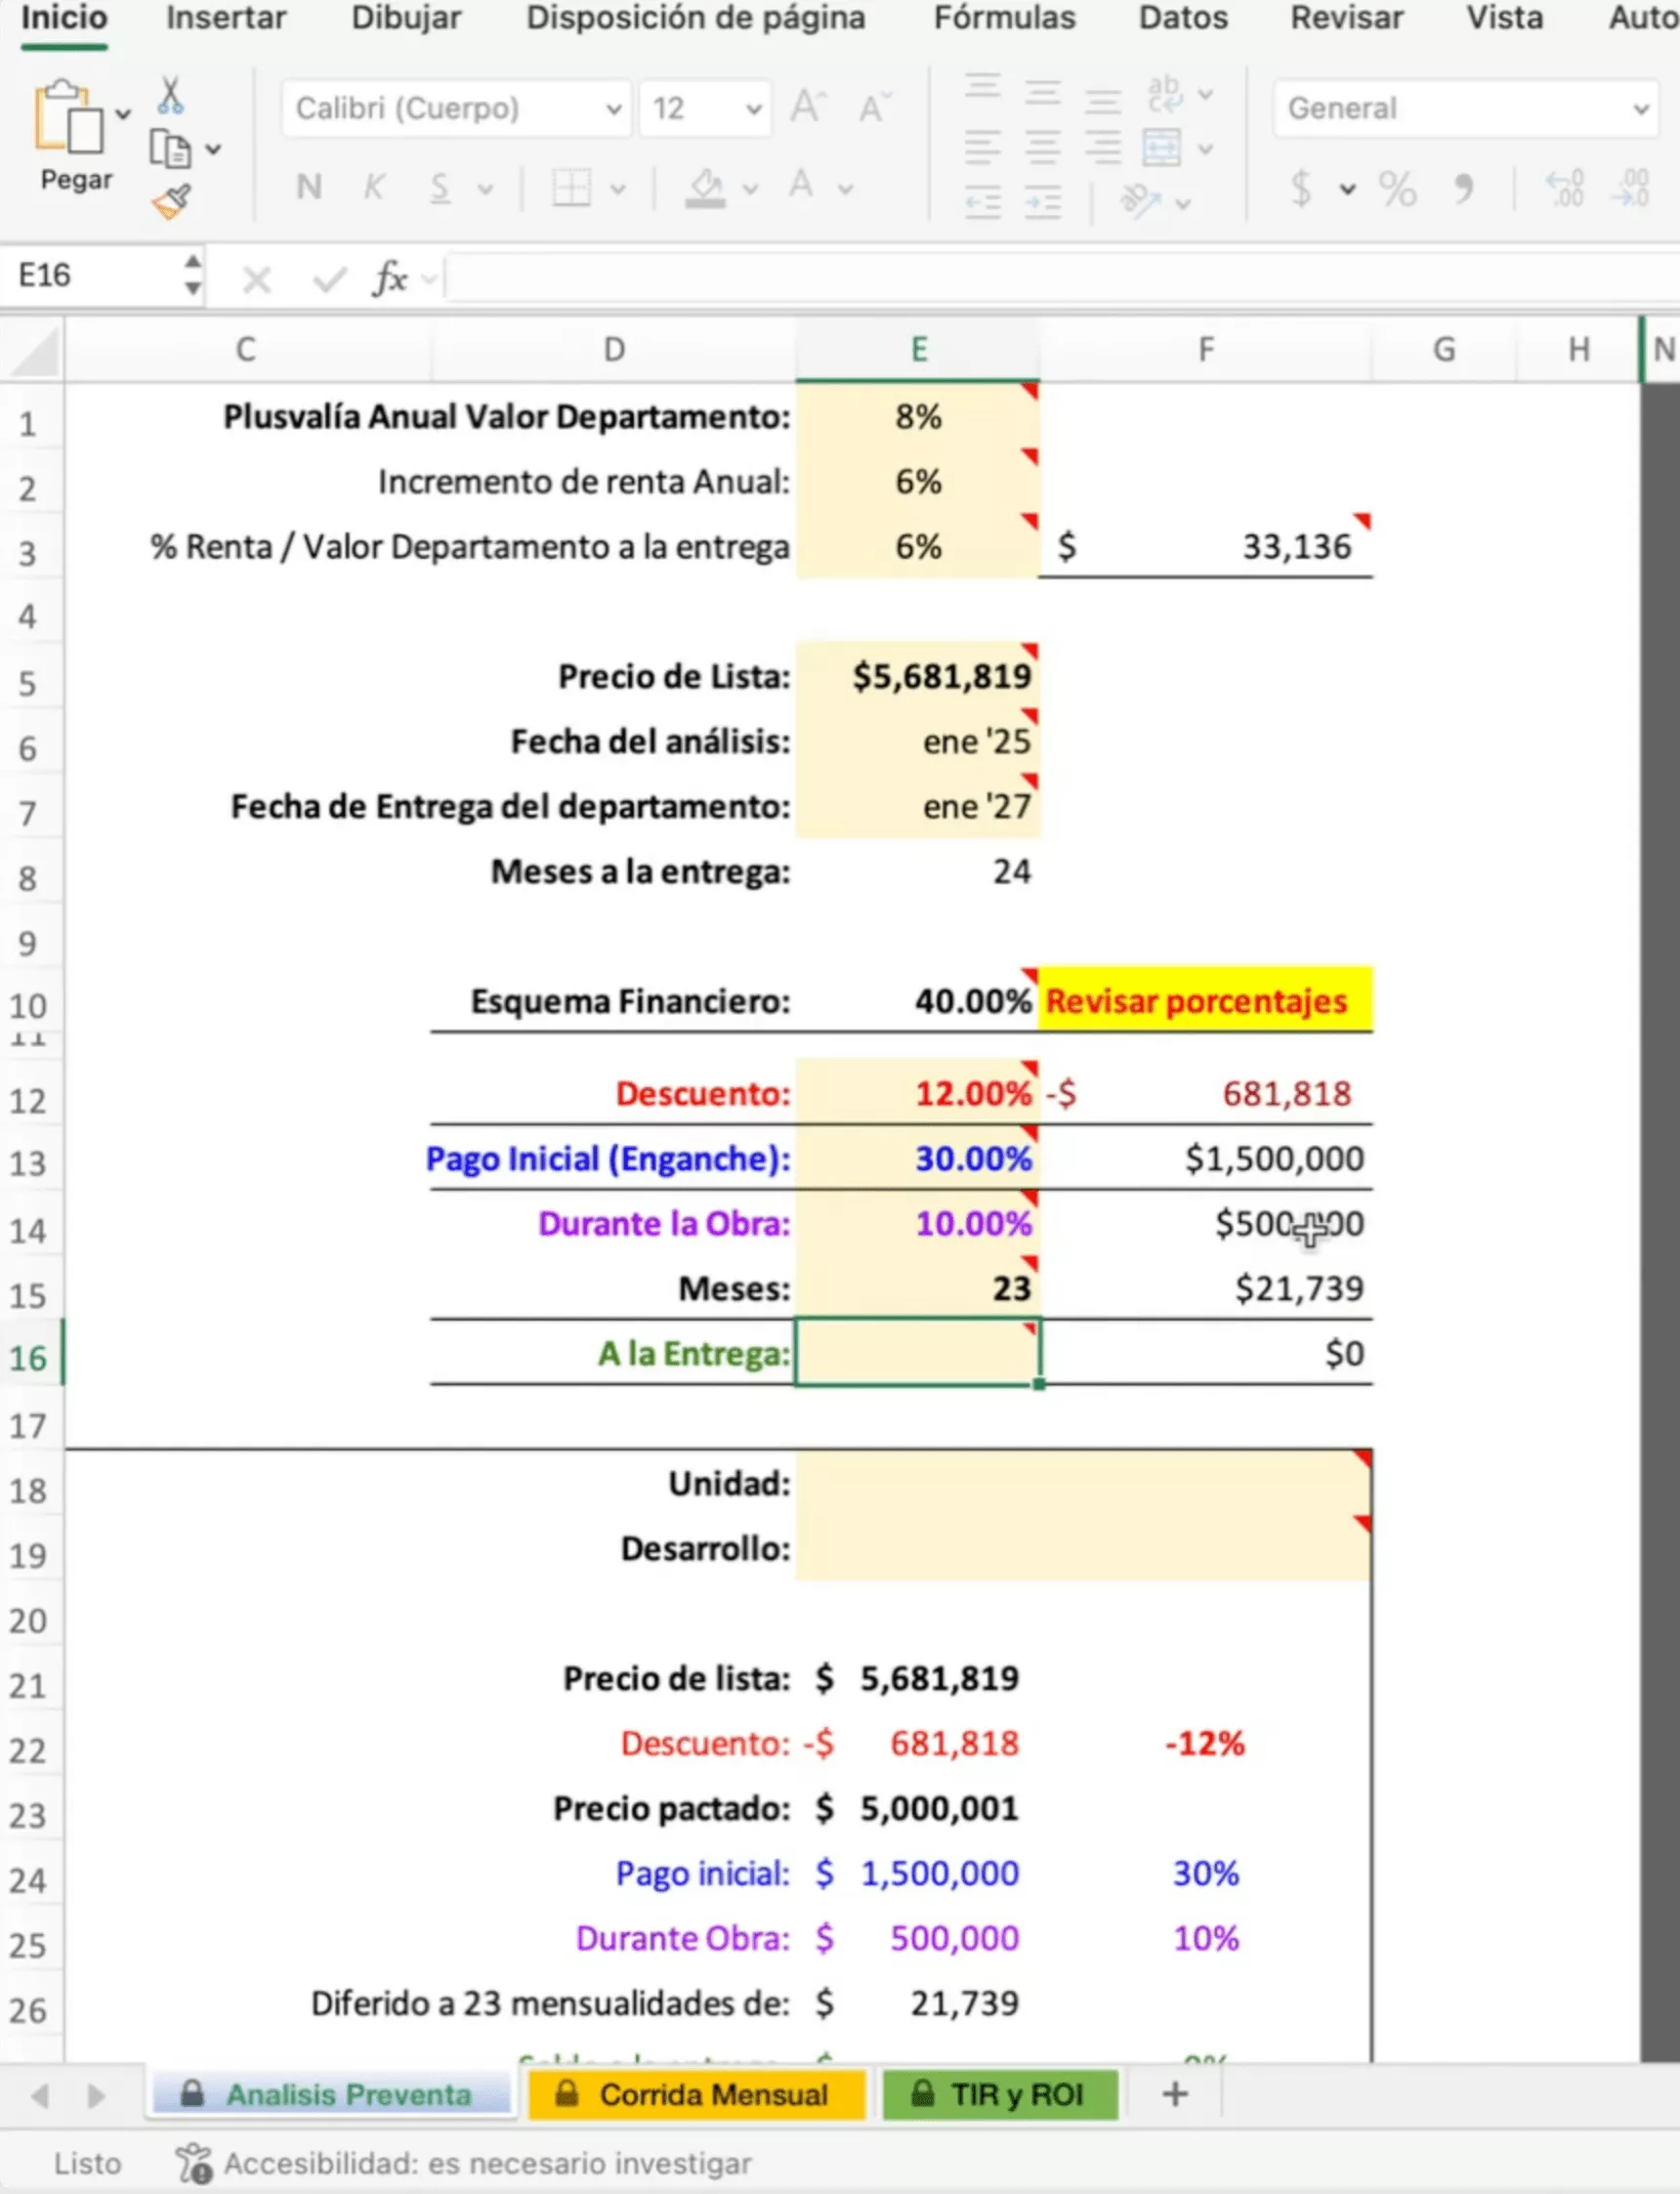
Task: Click Decrease Decimal icon
Action: click(1630, 187)
